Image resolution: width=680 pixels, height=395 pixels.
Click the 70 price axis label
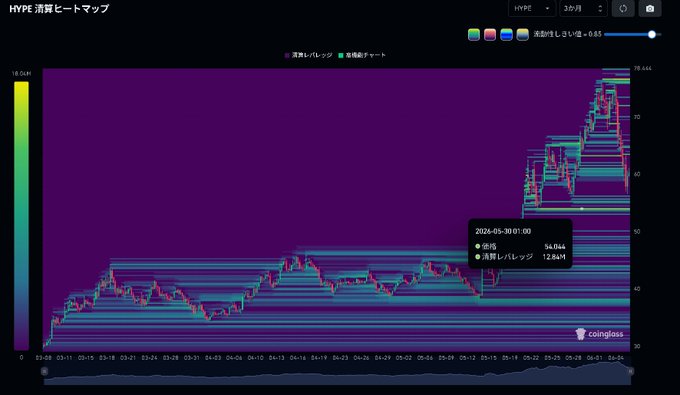pyautogui.click(x=637, y=117)
